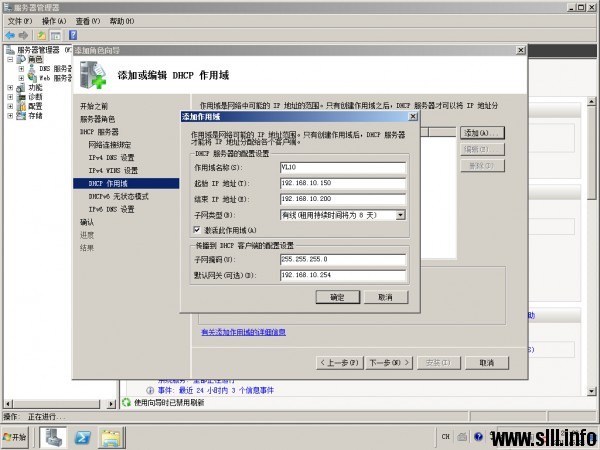Launch PowerShell from the taskbar
600x450 pixels.
pos(83,436)
